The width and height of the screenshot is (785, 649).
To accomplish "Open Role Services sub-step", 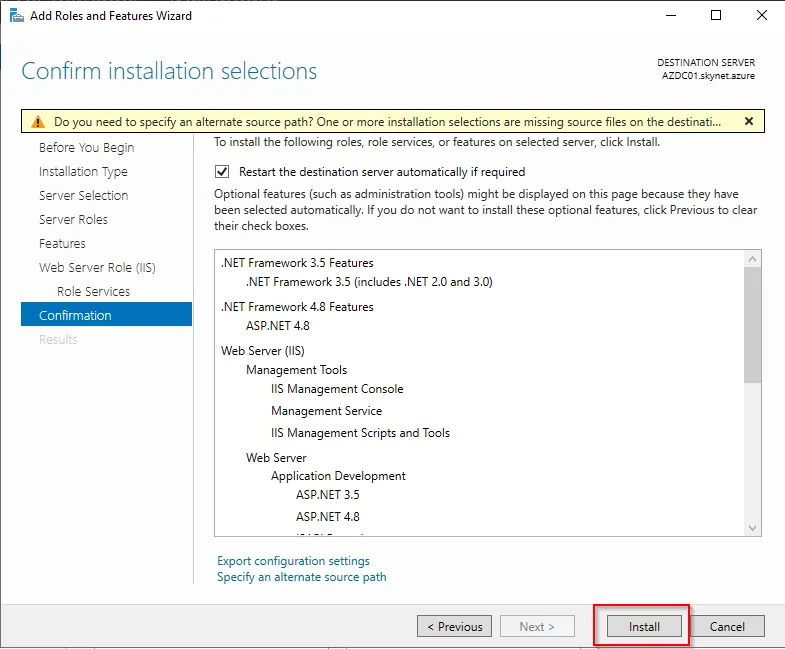I will click(x=93, y=291).
